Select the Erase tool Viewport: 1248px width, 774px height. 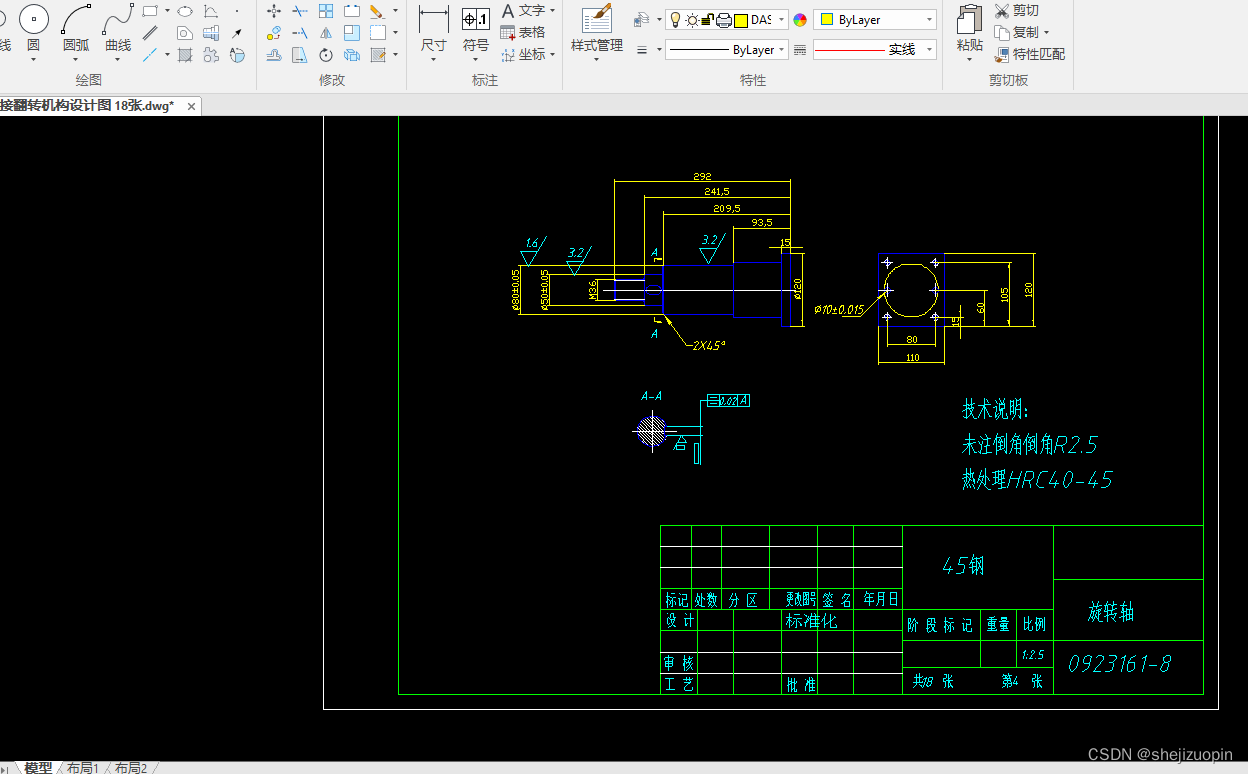point(377,11)
